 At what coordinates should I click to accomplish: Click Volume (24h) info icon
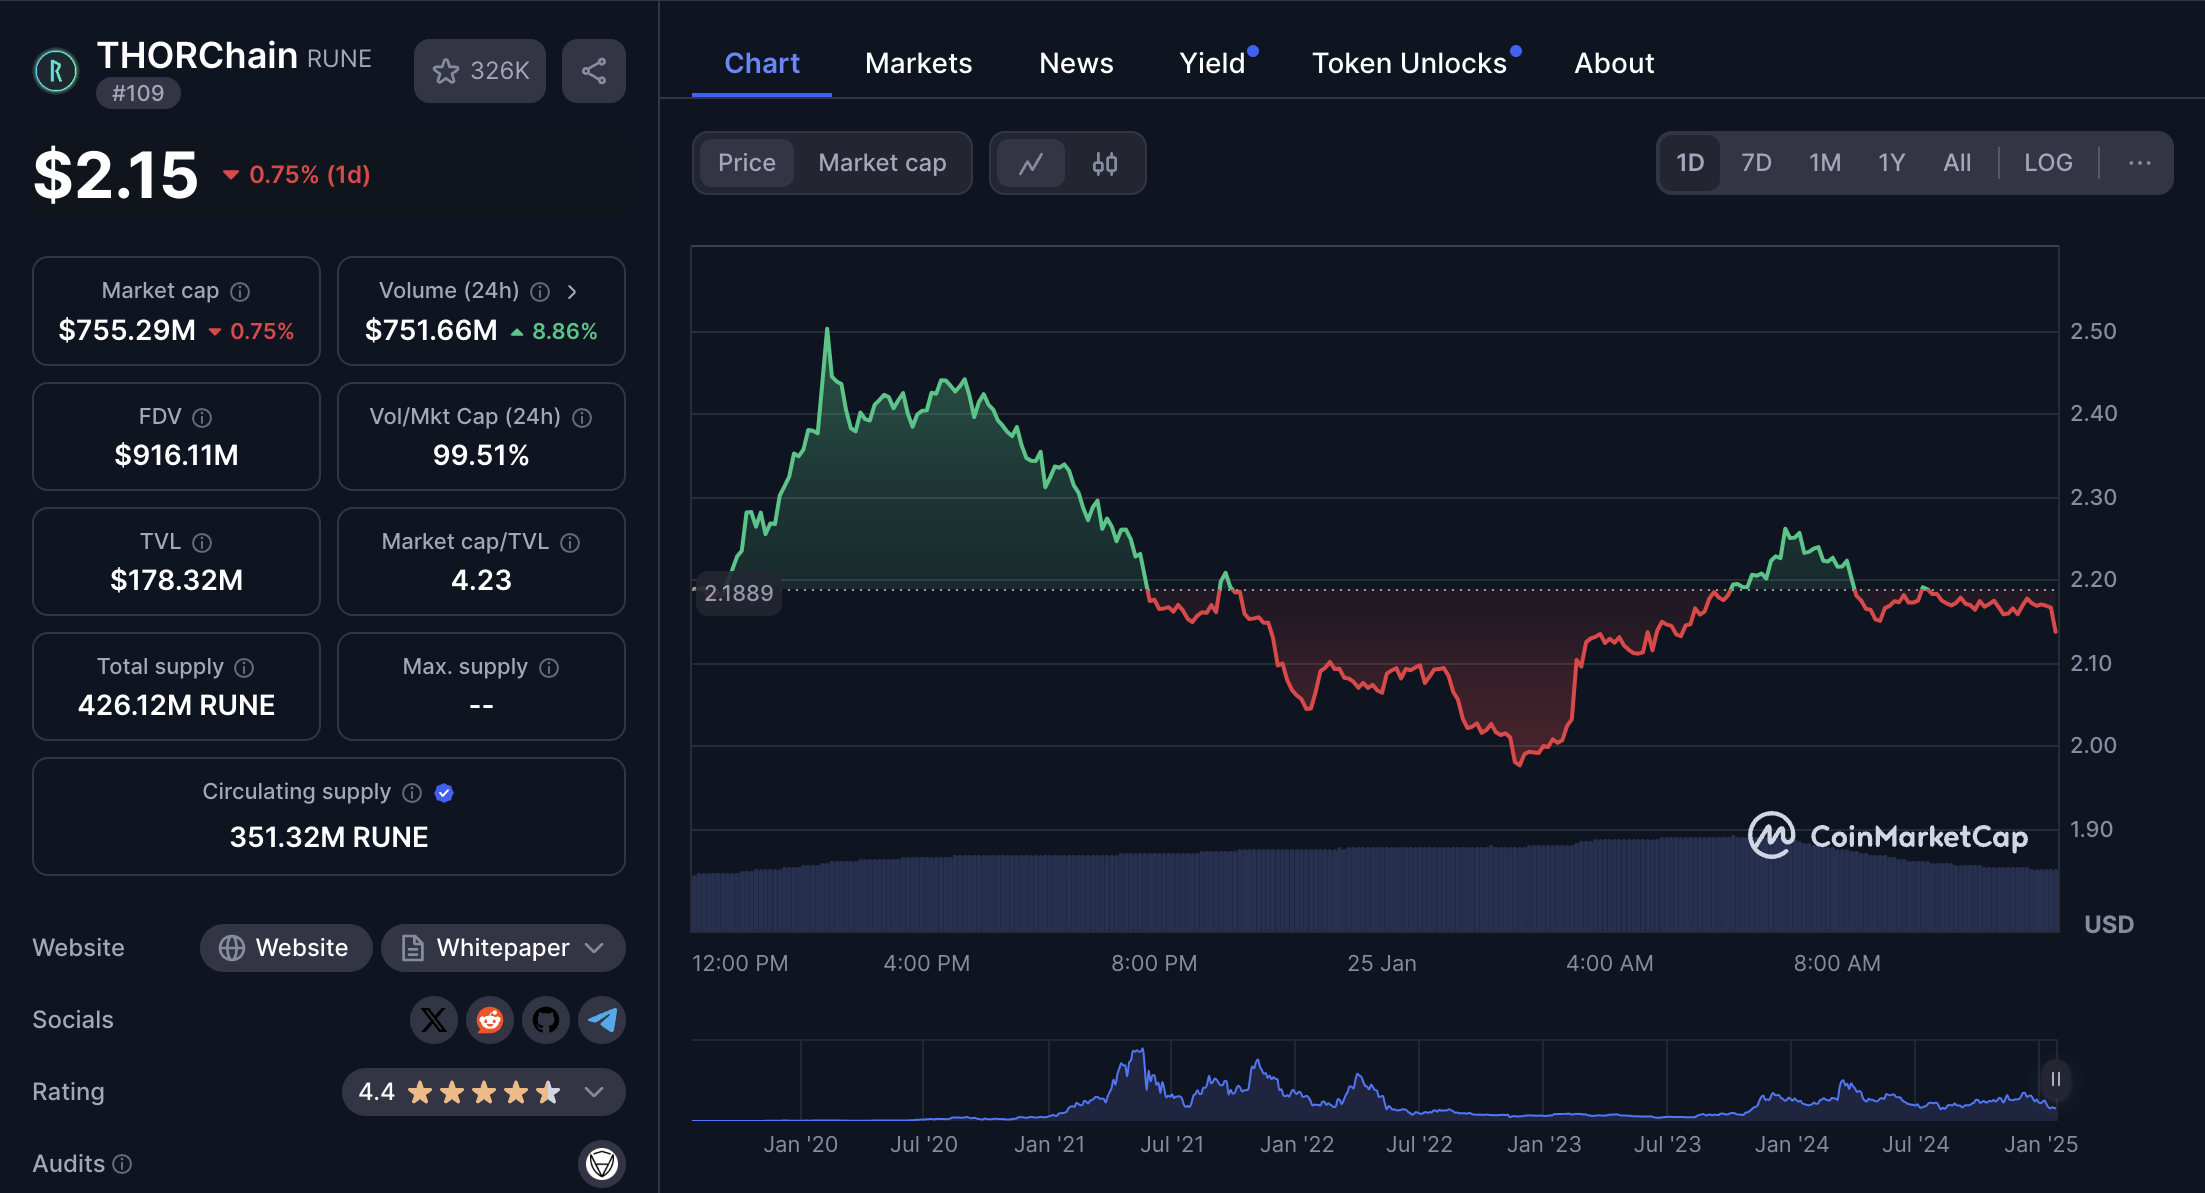[540, 292]
